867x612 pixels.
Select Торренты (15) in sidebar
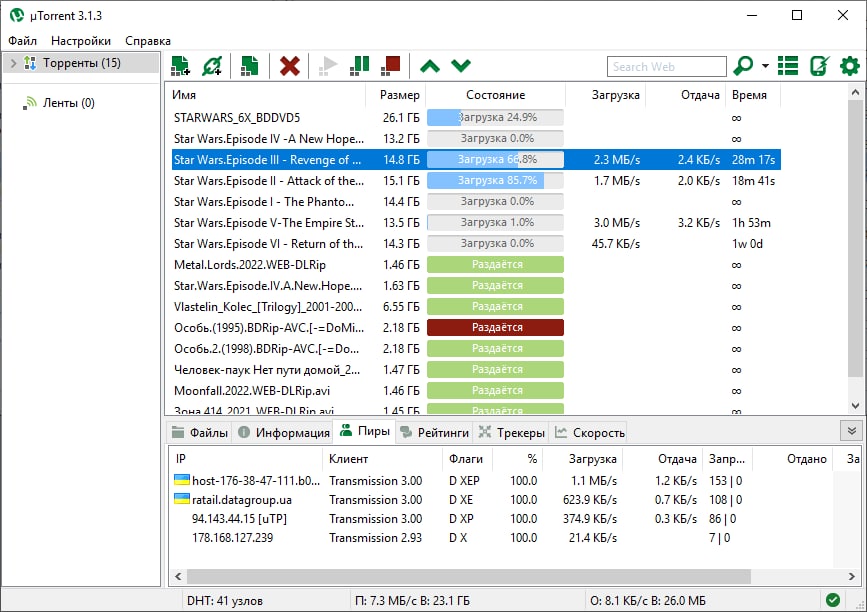pos(81,63)
